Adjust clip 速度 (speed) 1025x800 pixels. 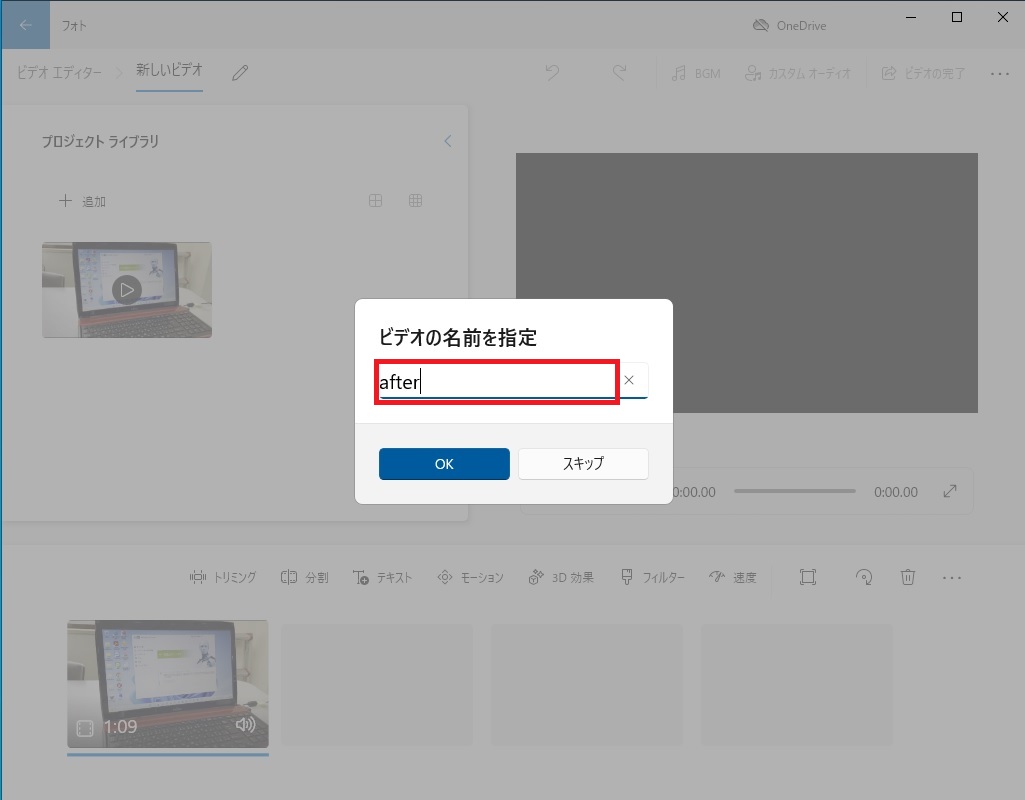tap(733, 577)
